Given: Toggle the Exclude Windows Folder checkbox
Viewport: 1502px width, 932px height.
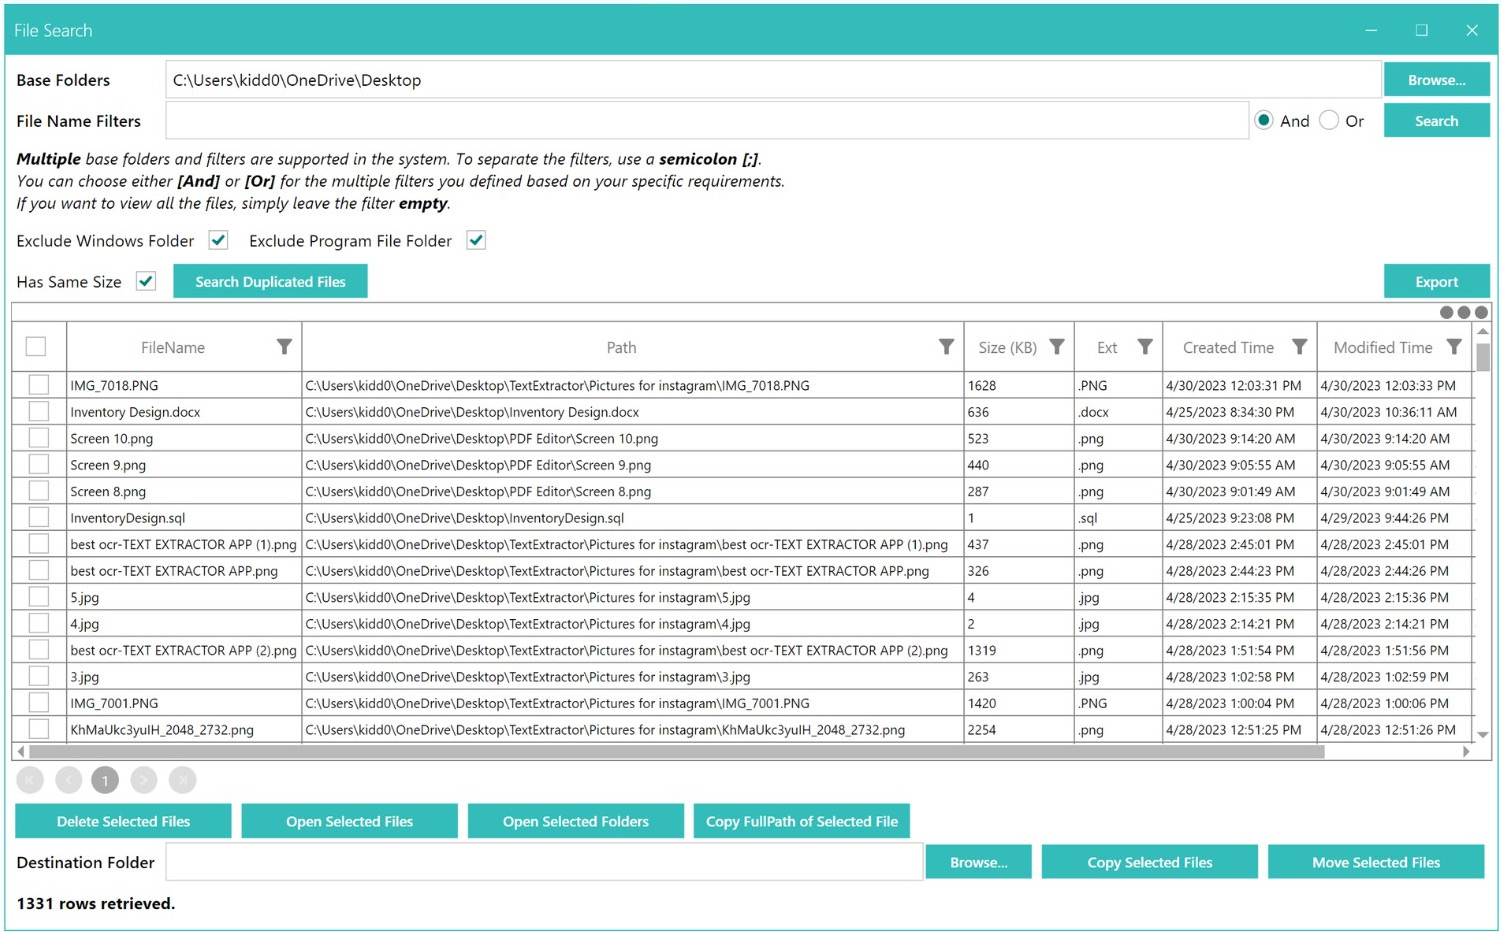Looking at the screenshot, I should point(218,240).
